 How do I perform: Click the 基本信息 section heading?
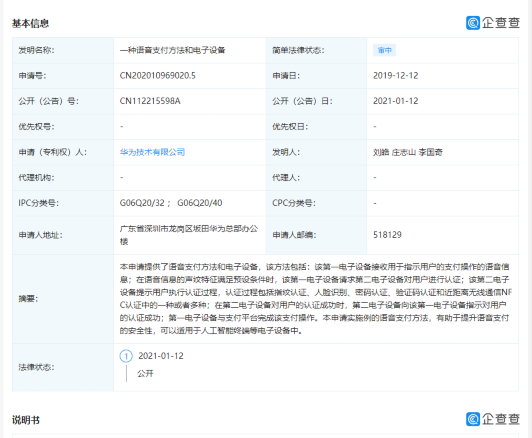pyautogui.click(x=31, y=23)
